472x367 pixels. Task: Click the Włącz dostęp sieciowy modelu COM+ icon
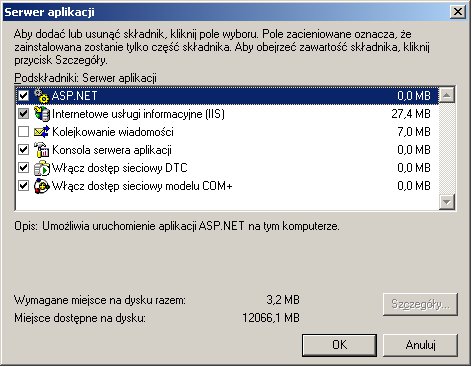click(42, 186)
